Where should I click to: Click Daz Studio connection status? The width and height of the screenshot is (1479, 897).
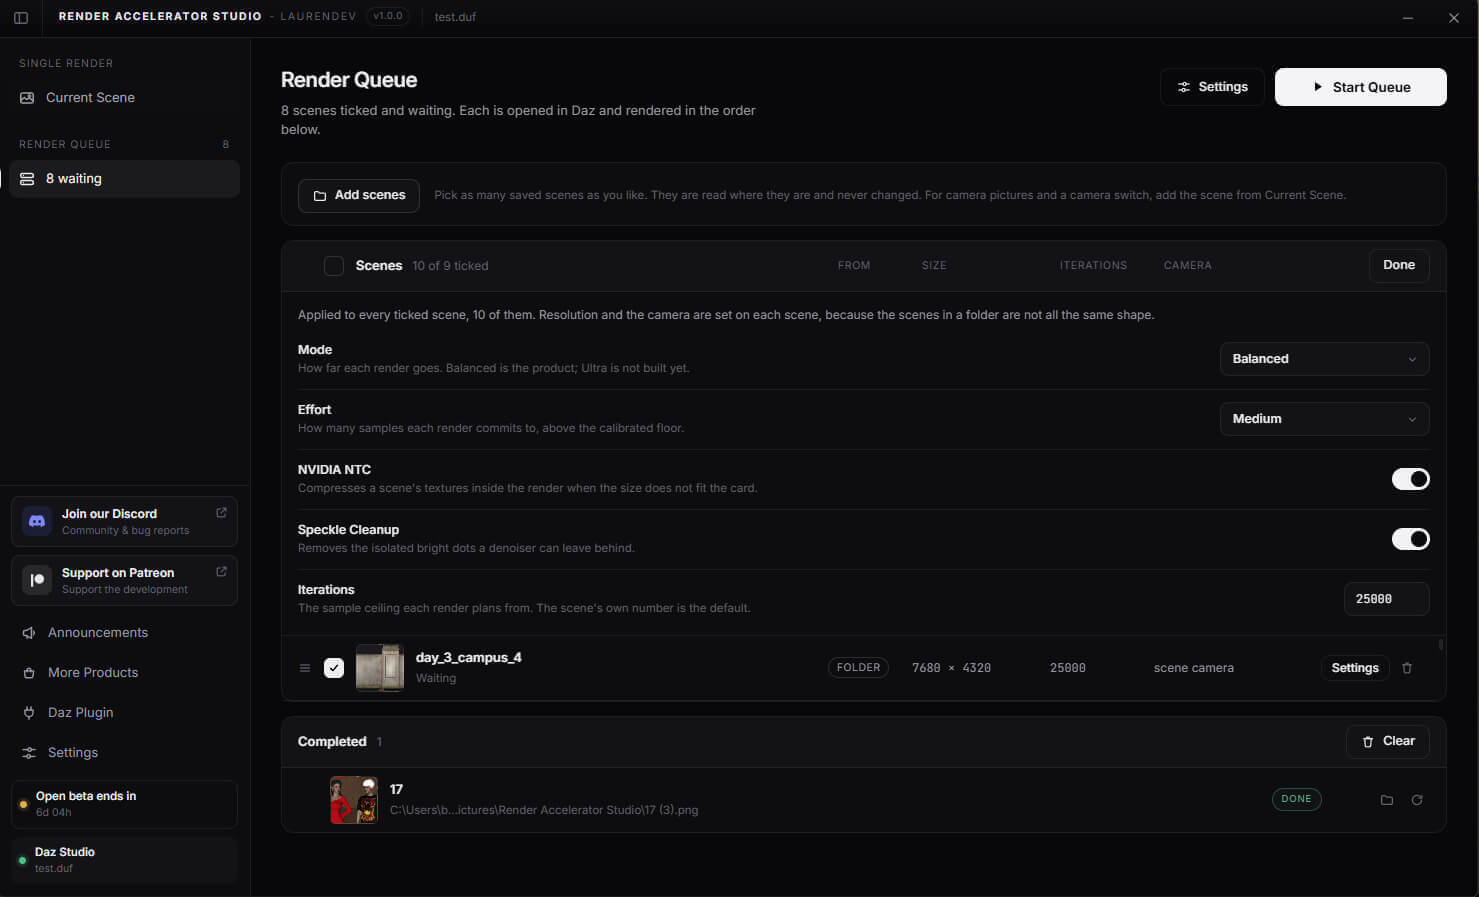(x=124, y=860)
